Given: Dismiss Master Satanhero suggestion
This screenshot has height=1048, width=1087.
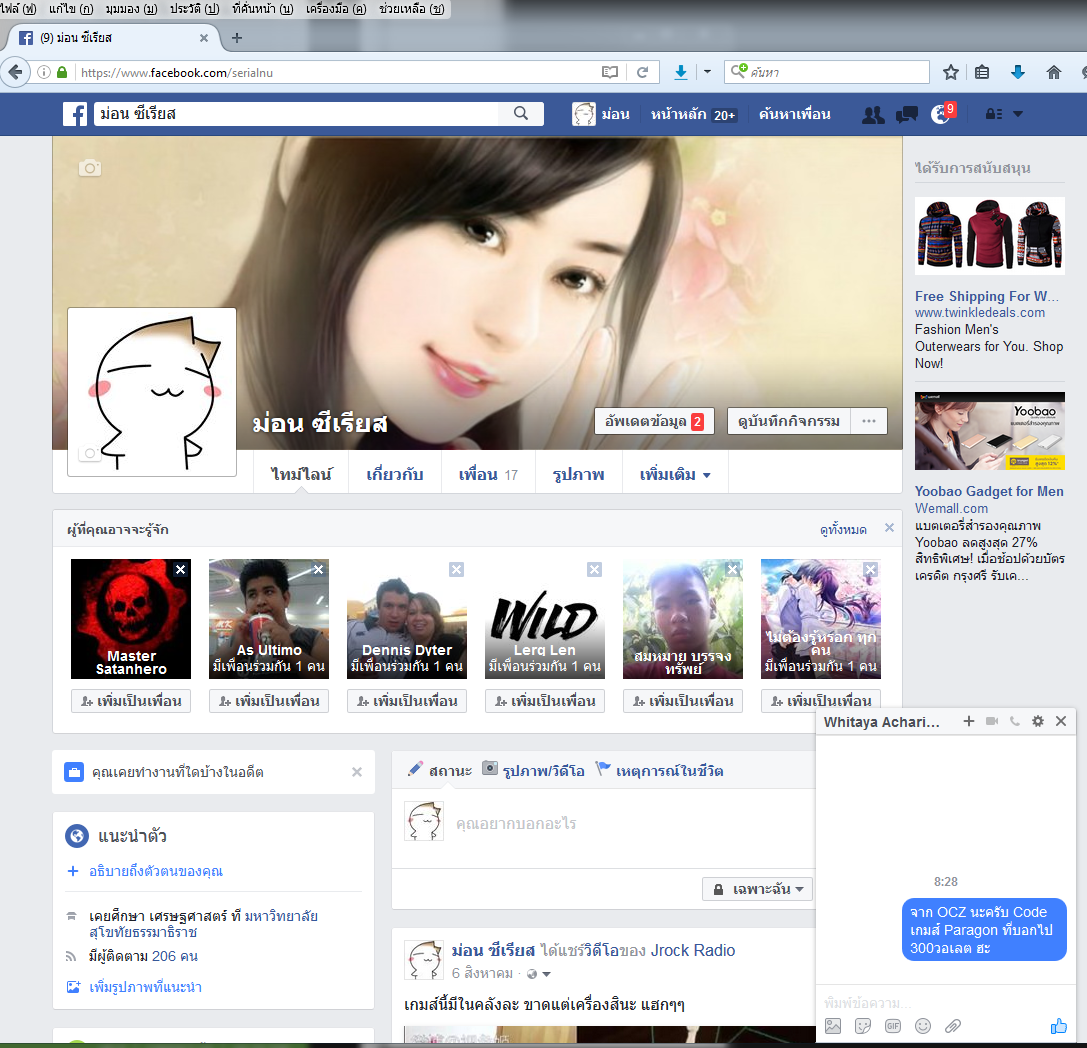Looking at the screenshot, I should [x=180, y=570].
